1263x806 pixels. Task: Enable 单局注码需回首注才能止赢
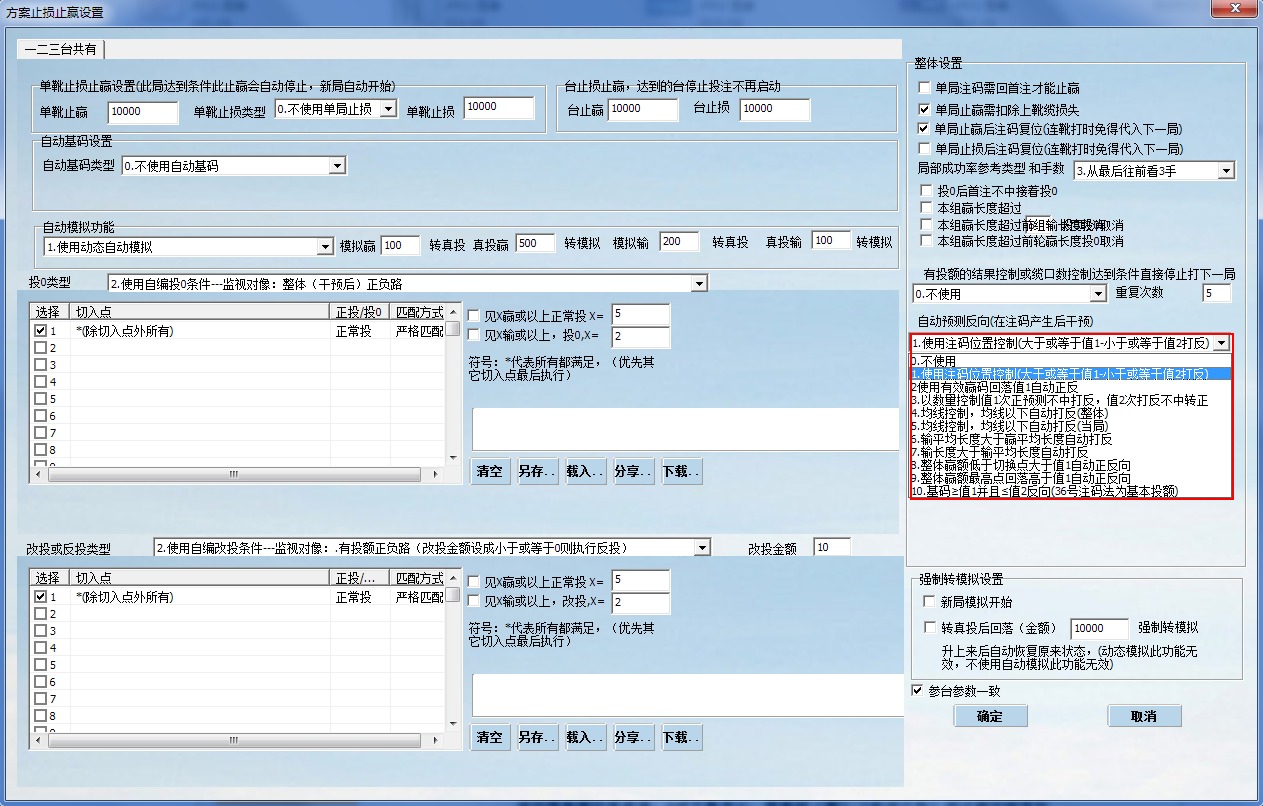tap(924, 88)
